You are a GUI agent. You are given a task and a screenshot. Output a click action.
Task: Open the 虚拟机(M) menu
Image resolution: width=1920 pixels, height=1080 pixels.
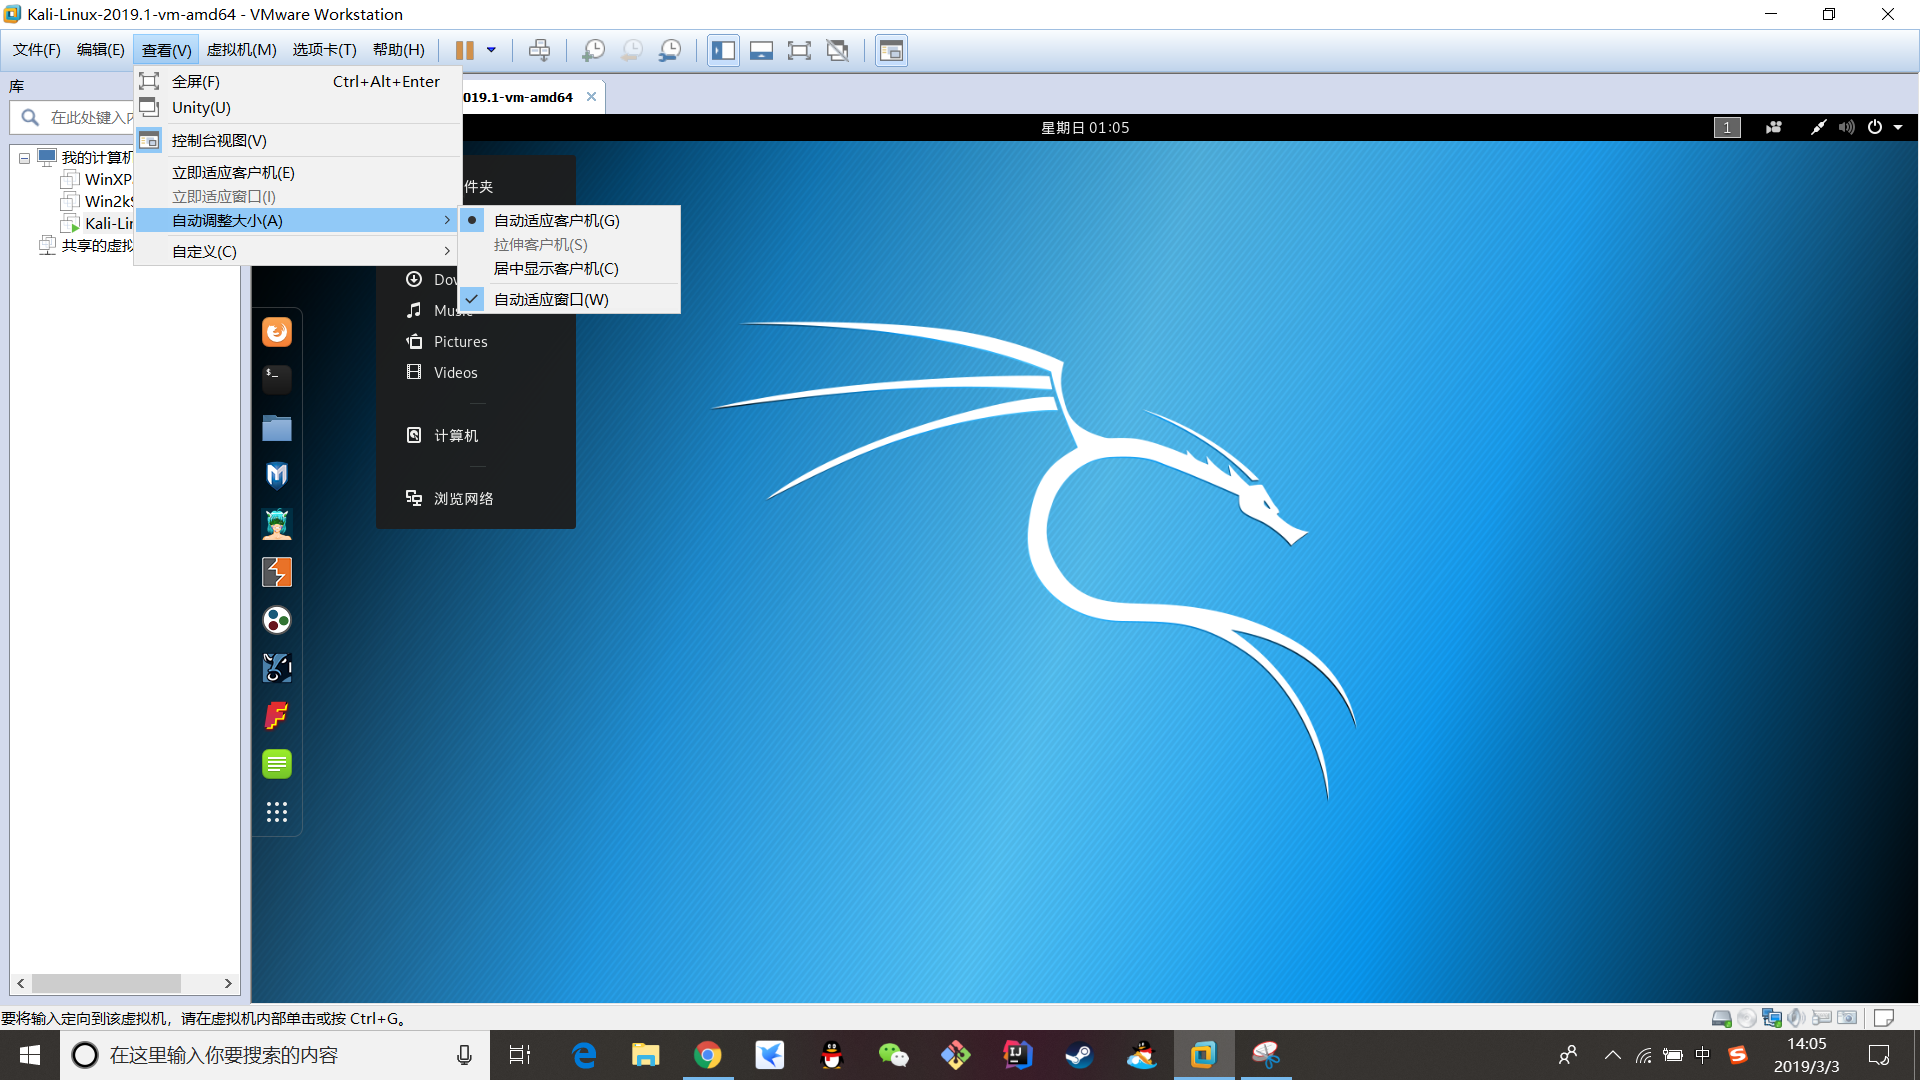241,50
